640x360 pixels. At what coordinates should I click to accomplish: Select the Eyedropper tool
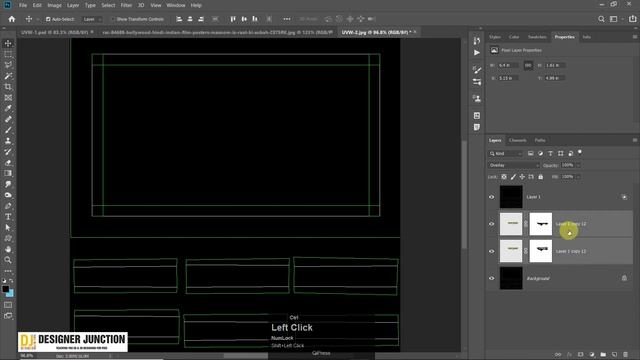pos(8,108)
